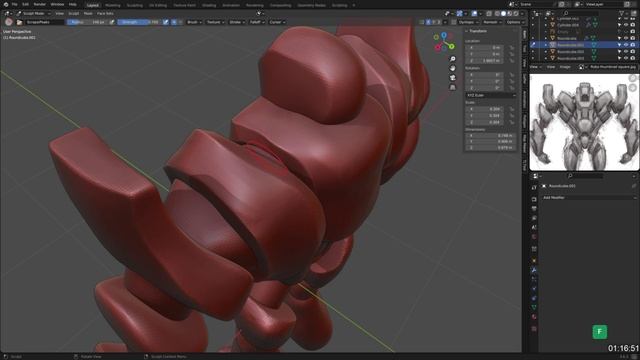Screen dimensions: 640x360
Task: Toggle X-ray display in viewport header
Action: [489, 13]
